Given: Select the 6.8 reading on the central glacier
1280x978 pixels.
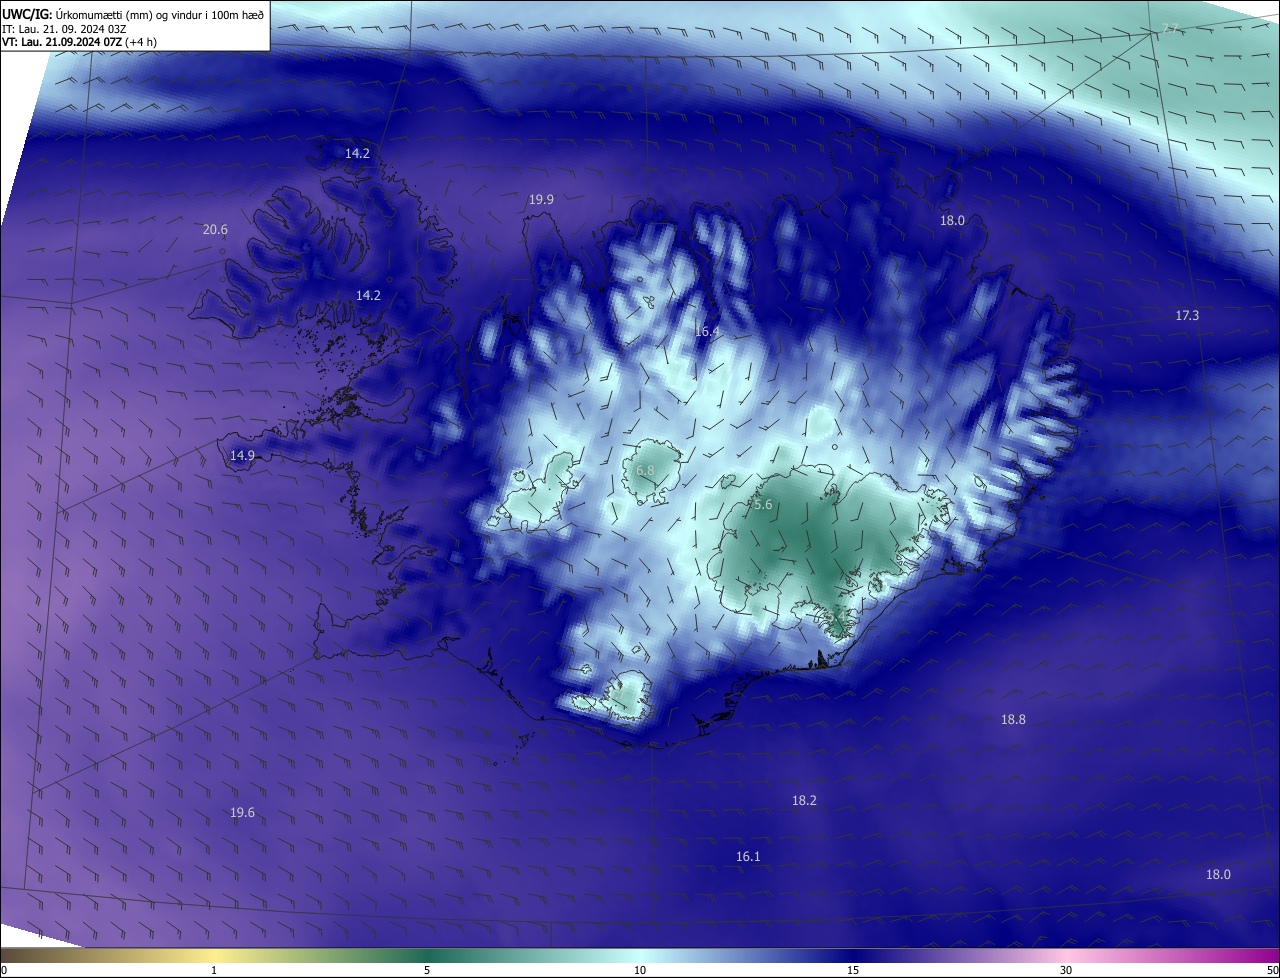Looking at the screenshot, I should coord(645,471).
